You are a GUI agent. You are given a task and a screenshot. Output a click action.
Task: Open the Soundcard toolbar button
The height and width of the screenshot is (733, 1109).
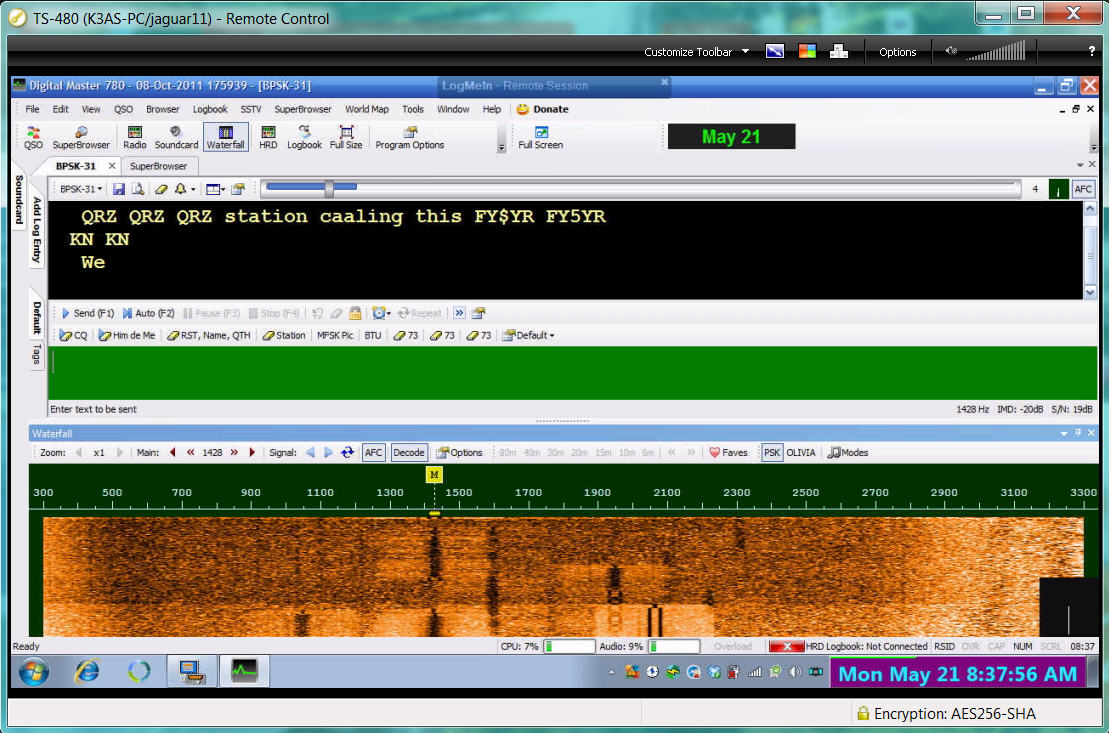tap(176, 137)
